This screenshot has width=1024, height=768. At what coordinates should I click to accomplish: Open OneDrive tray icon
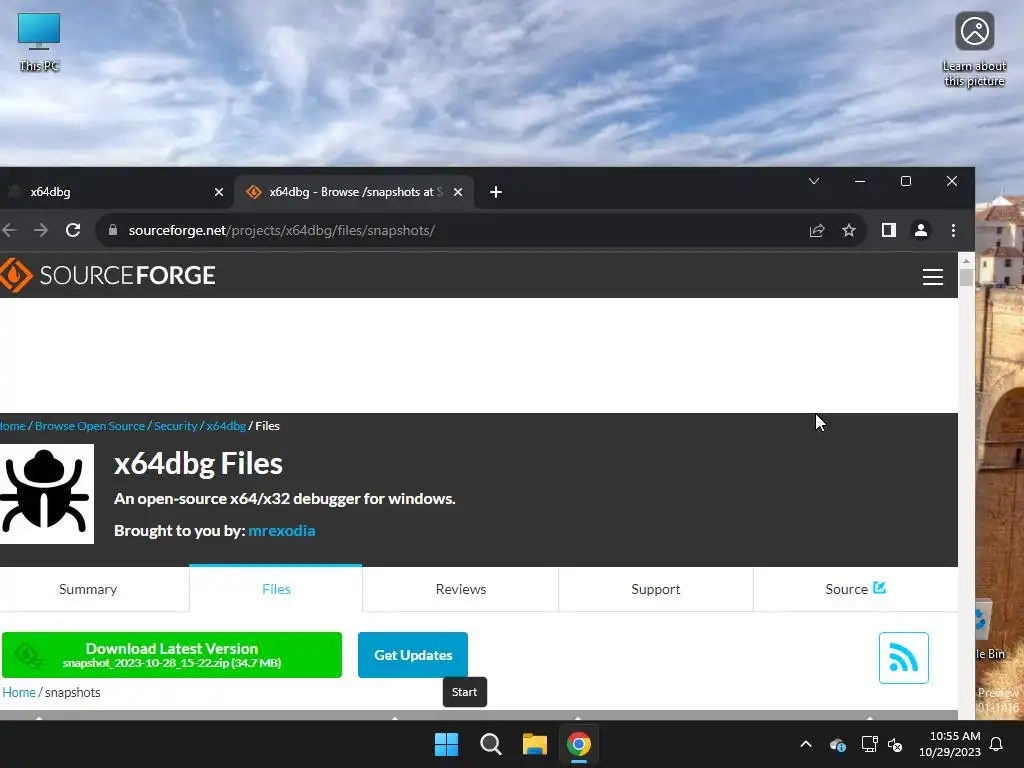coord(838,744)
